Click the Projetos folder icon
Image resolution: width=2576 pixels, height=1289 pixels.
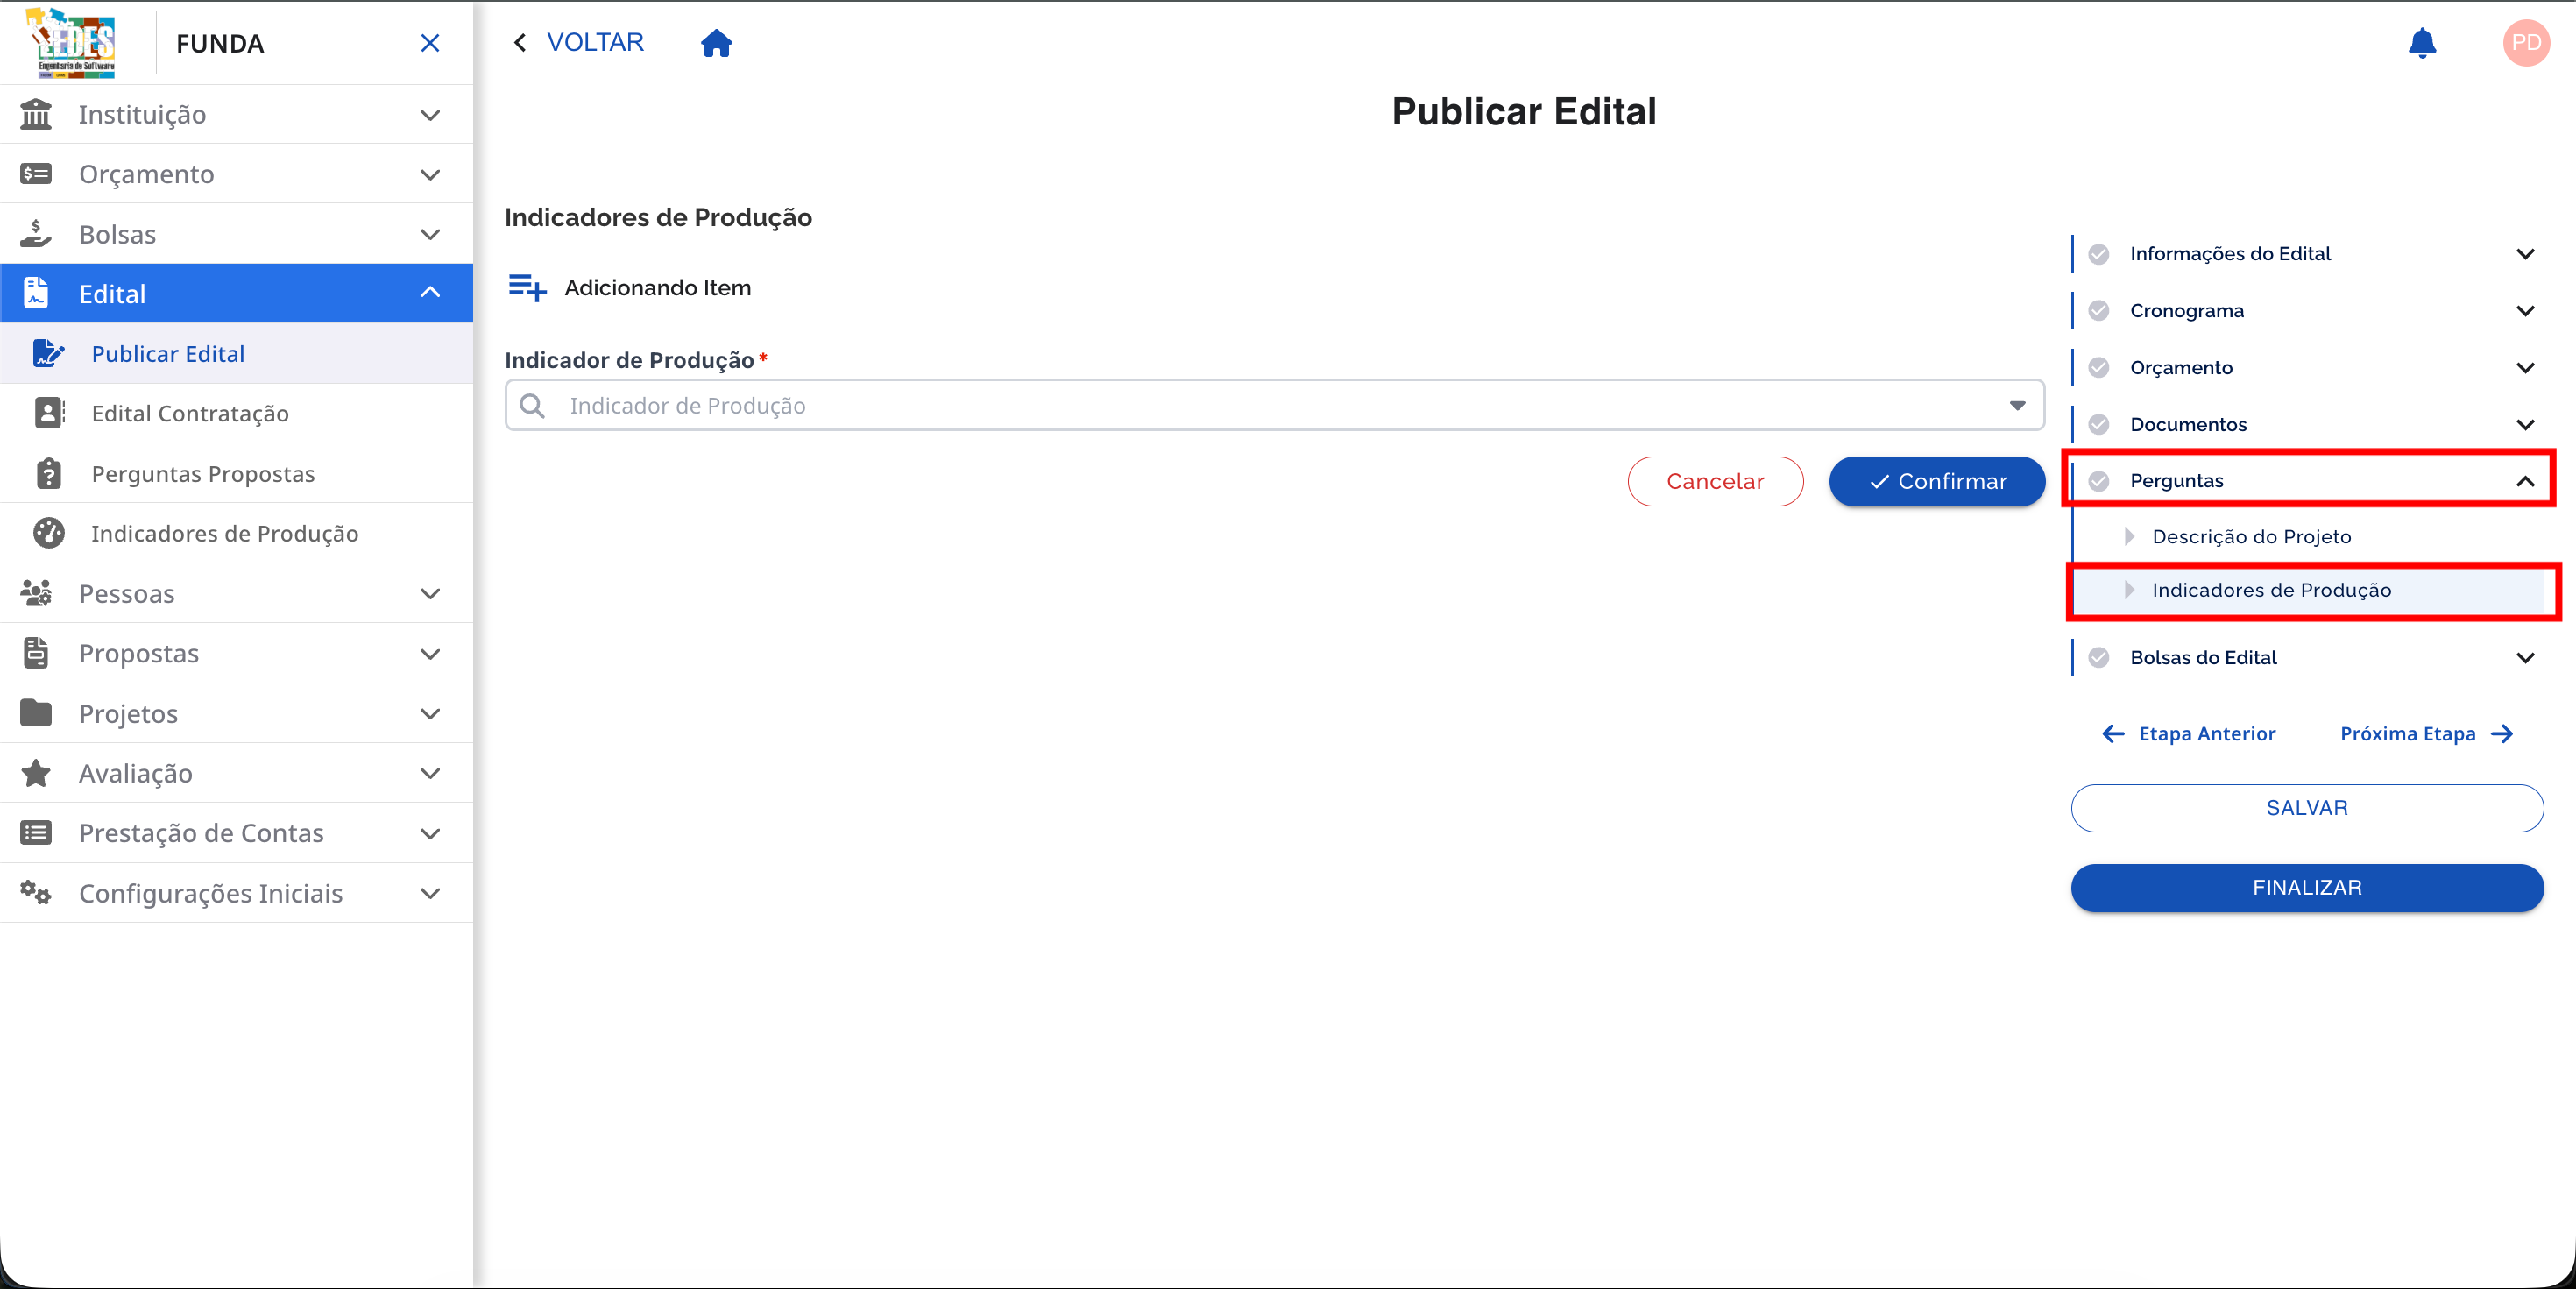pyautogui.click(x=36, y=713)
